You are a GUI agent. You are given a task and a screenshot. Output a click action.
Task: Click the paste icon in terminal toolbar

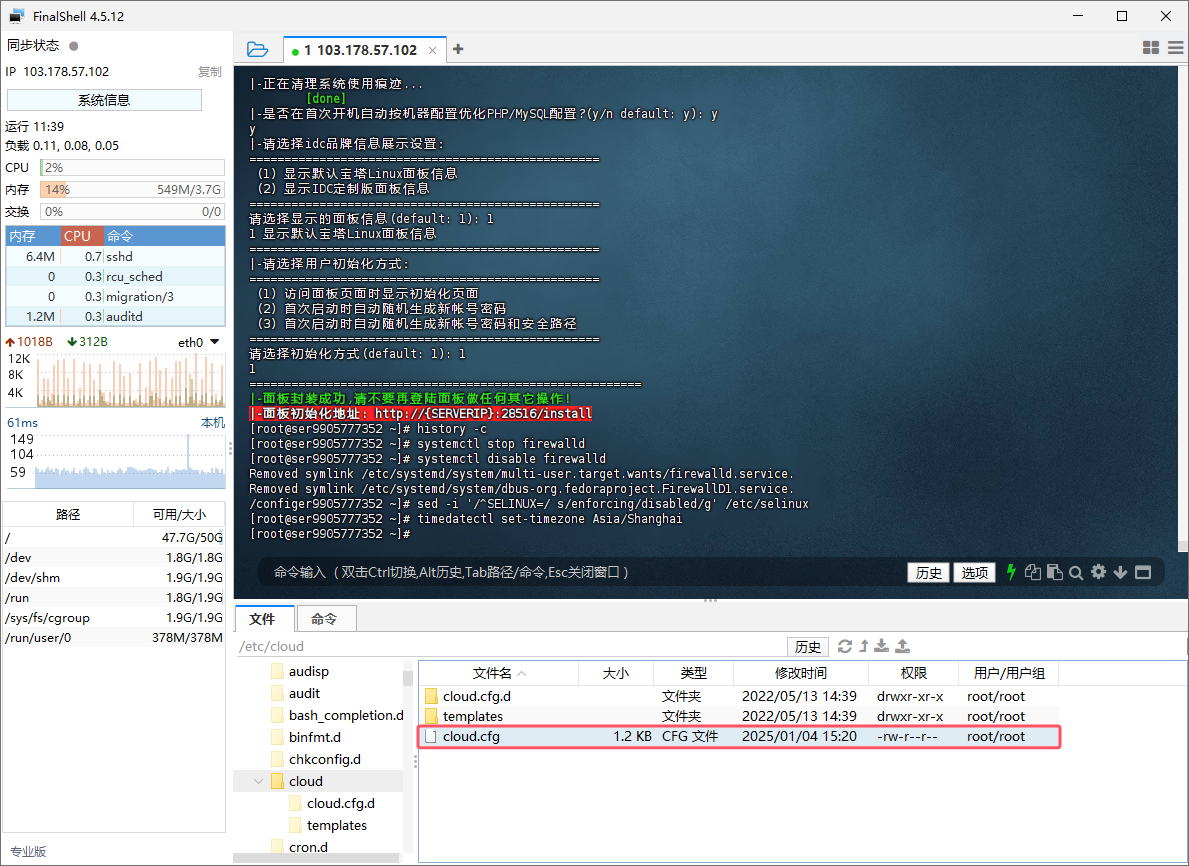point(1054,572)
